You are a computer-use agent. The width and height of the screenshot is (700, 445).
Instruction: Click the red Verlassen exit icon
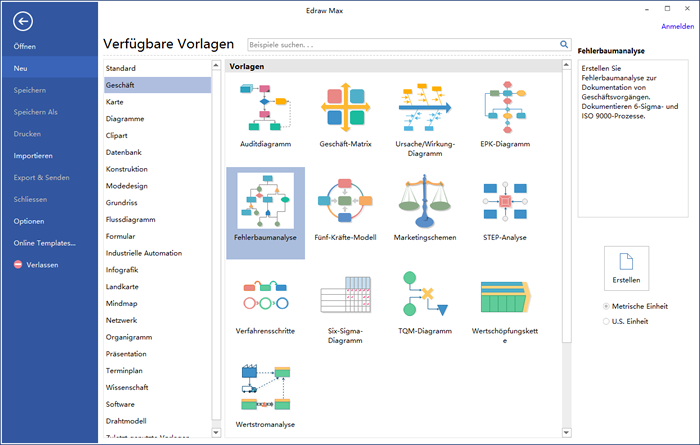18,264
